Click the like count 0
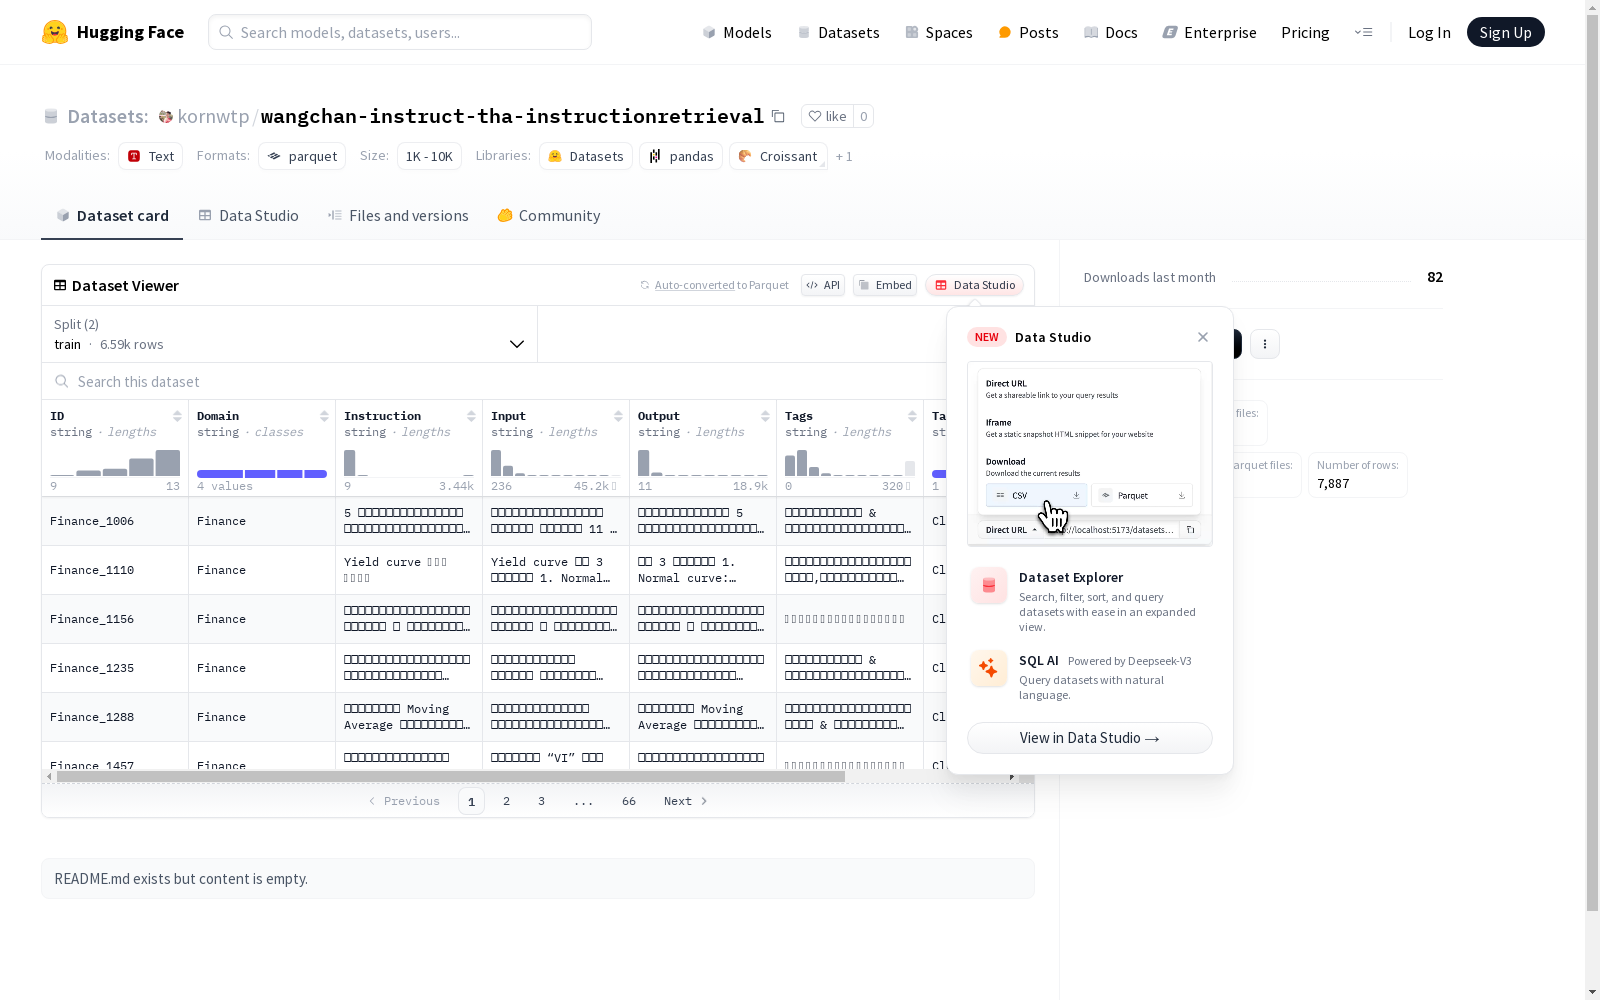The height and width of the screenshot is (1000, 1600). 864,116
